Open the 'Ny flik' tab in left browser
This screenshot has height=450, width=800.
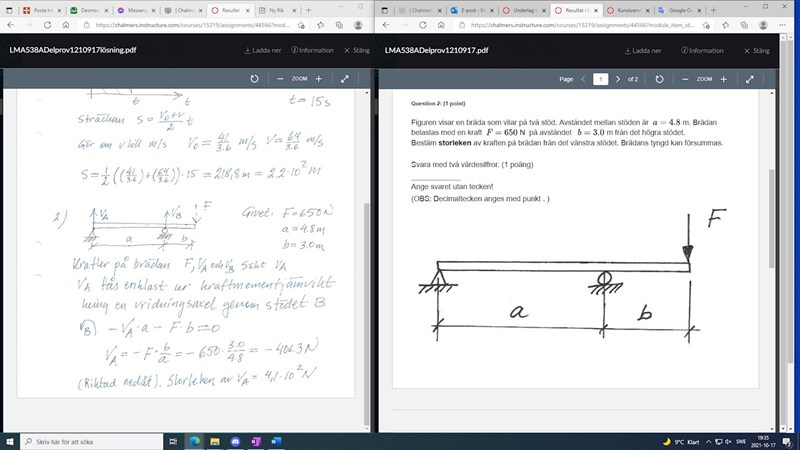click(267, 8)
